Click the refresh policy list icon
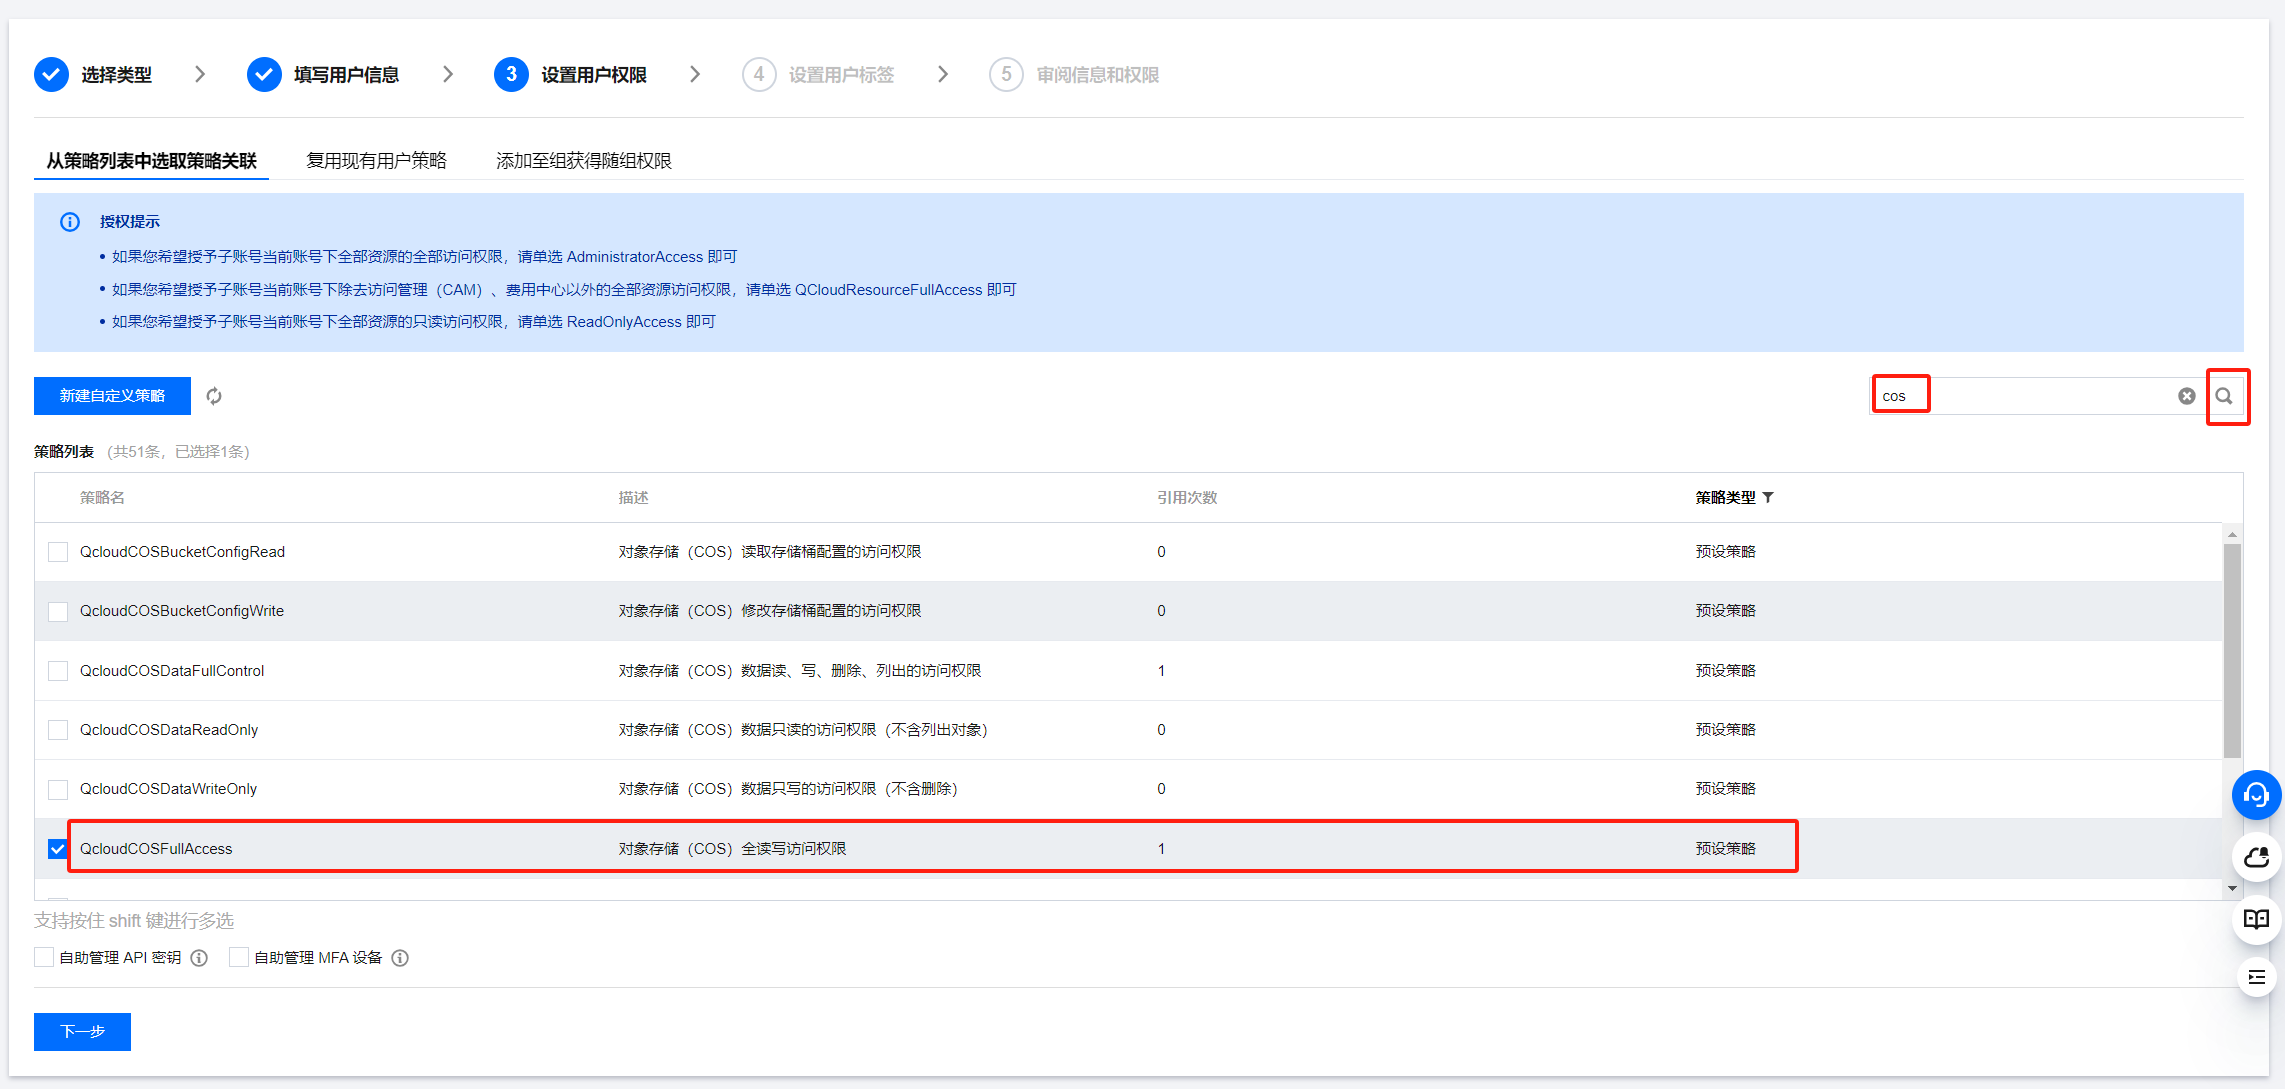 tap(214, 396)
